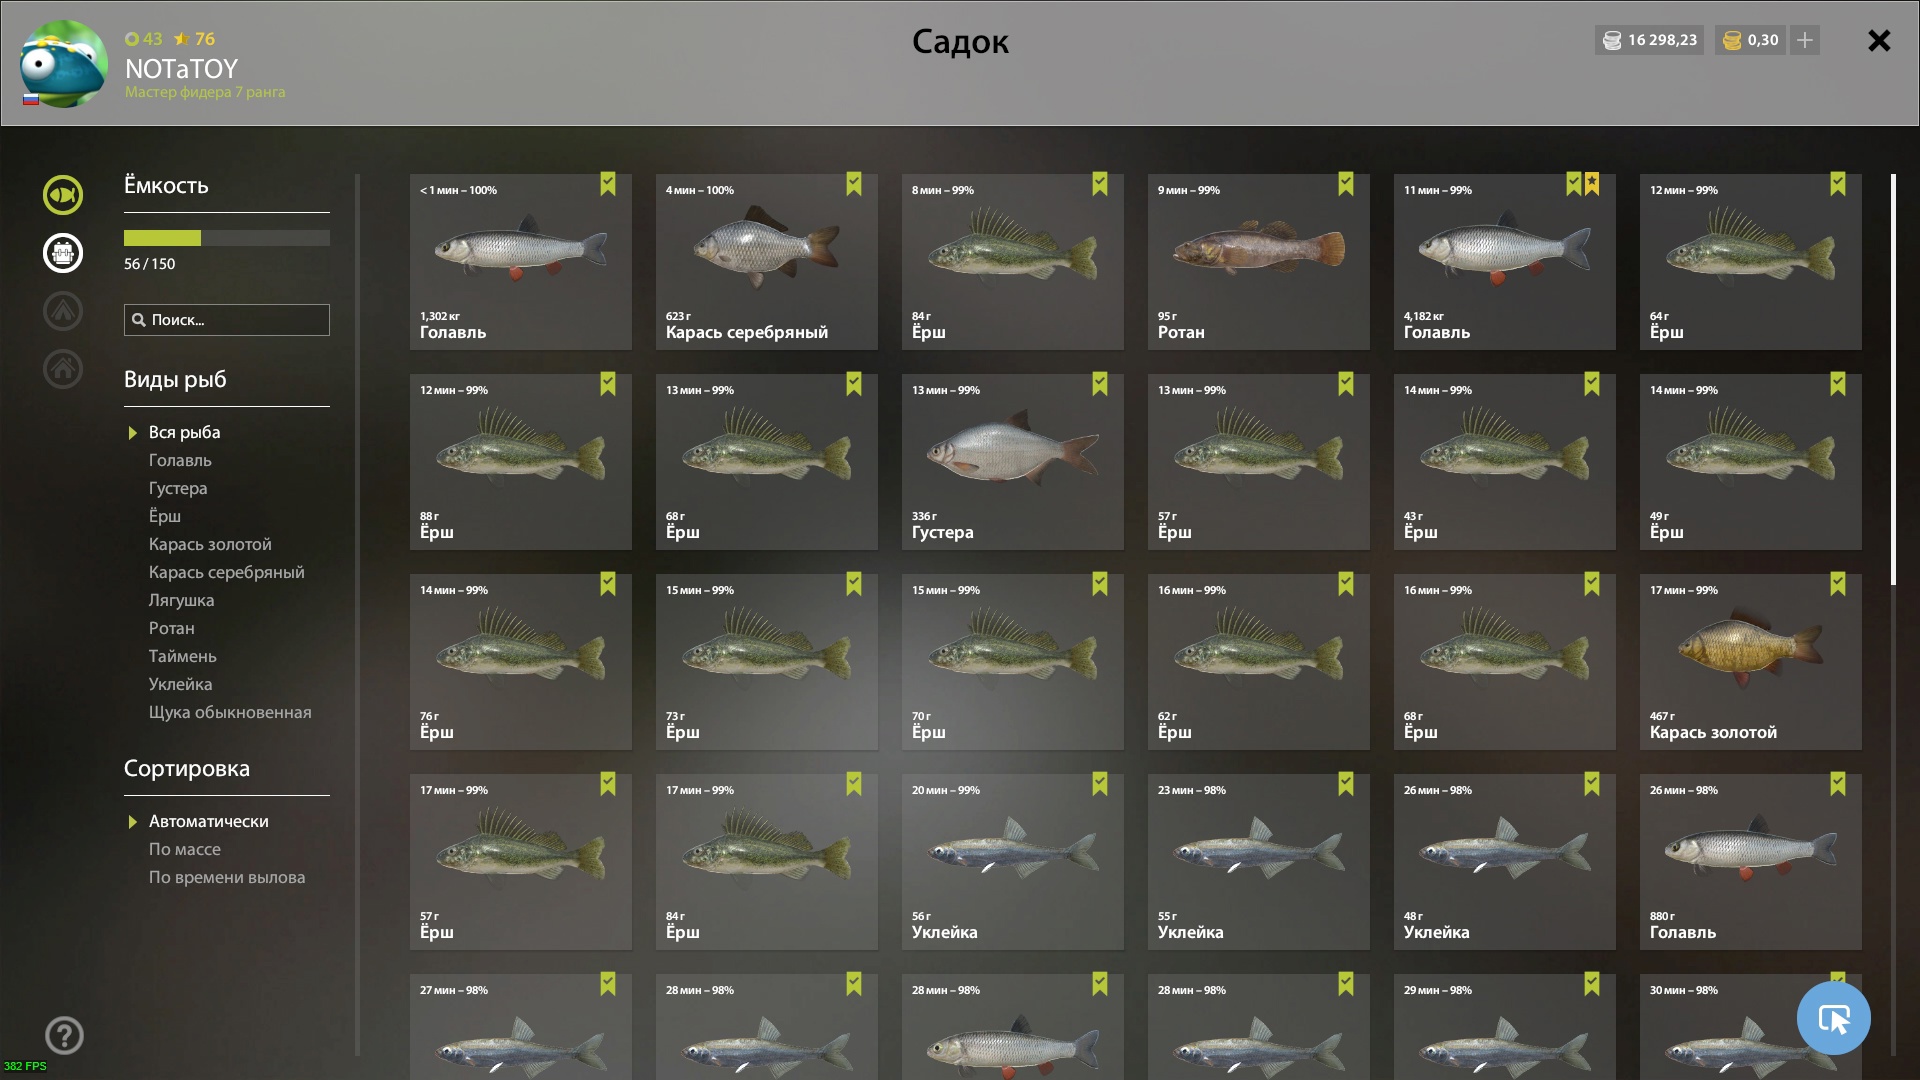Click the plus icon to add gold
1920x1080 pixels.
pos(1805,40)
